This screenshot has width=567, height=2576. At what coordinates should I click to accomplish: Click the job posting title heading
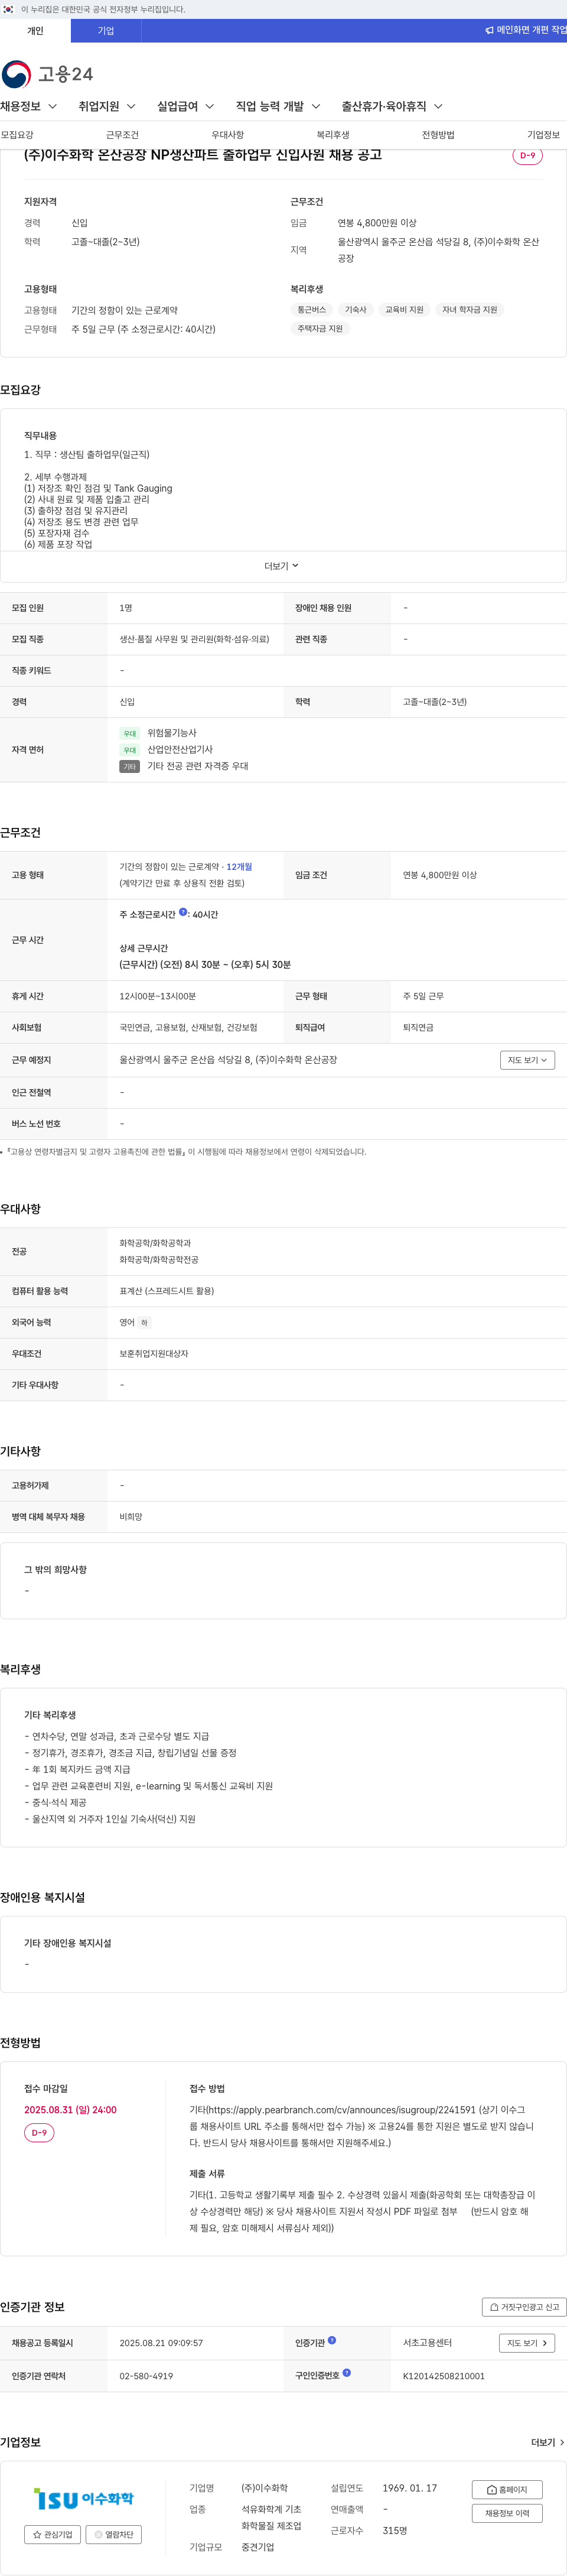click(203, 155)
